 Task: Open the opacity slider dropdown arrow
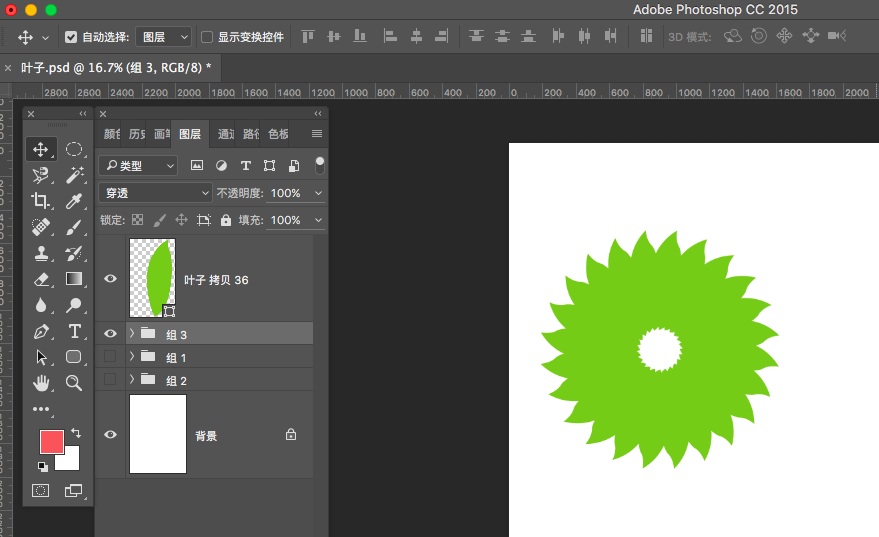coord(318,193)
